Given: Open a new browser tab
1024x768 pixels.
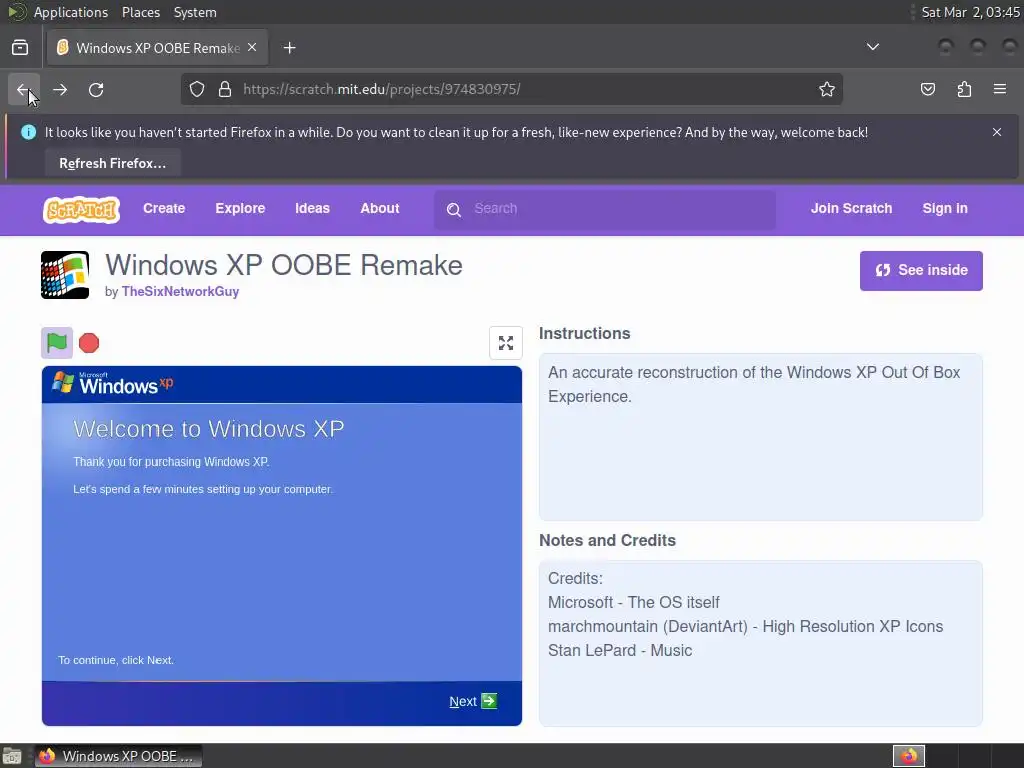Looking at the screenshot, I should point(289,48).
